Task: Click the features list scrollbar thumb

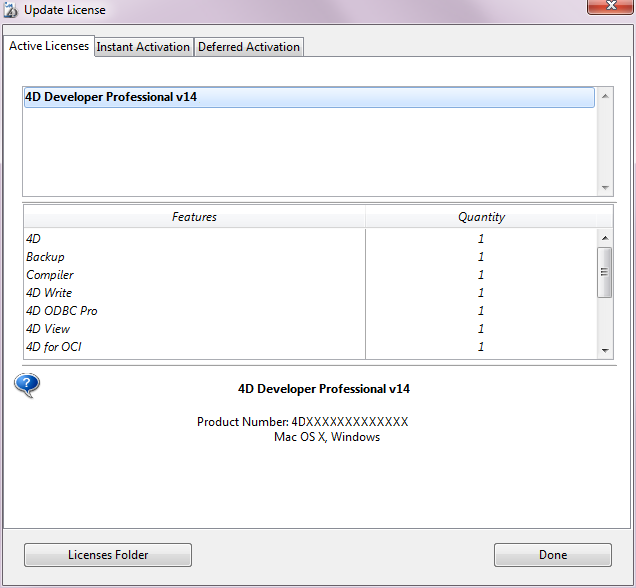Action: pos(604,272)
